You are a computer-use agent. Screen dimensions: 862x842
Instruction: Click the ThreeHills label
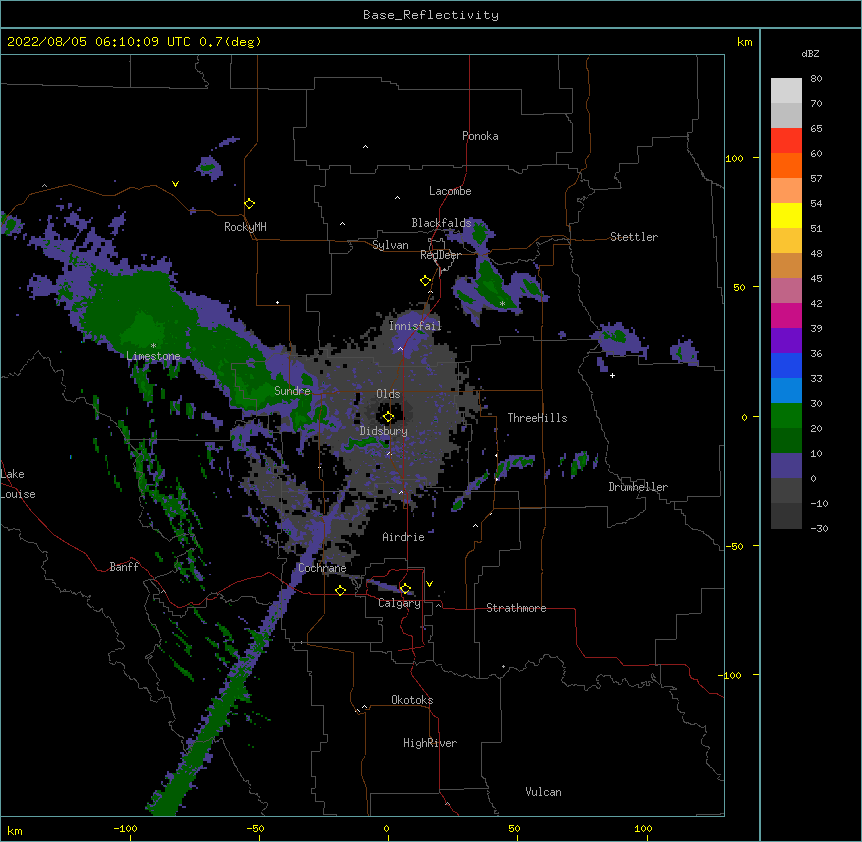pos(537,418)
